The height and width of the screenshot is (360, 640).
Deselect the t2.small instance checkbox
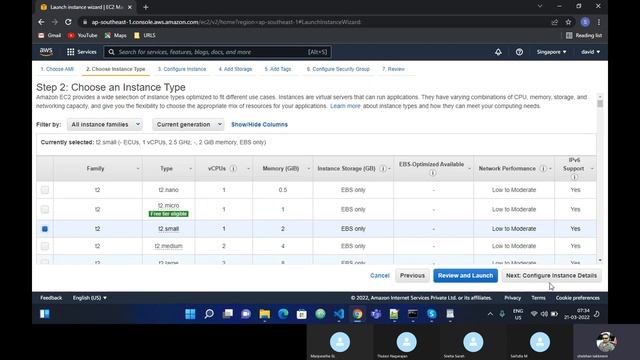[45, 229]
